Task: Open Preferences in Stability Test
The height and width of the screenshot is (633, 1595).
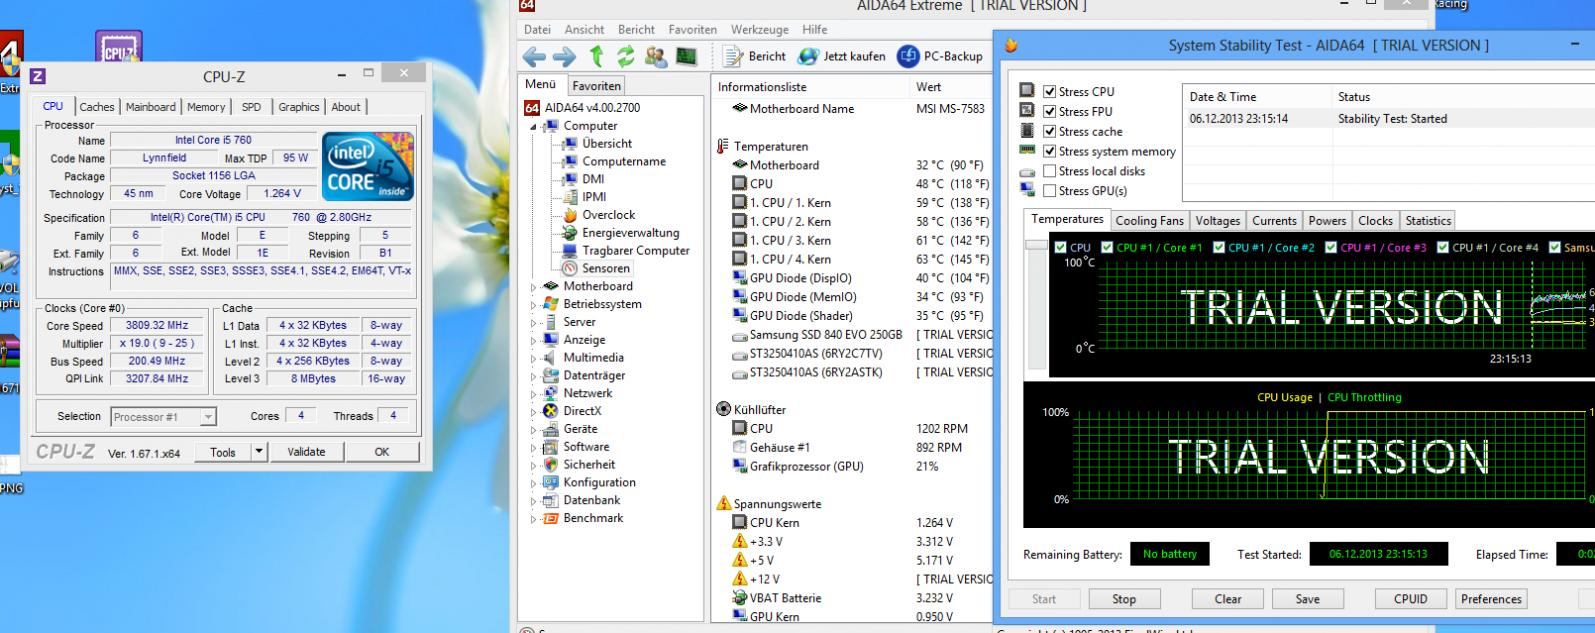Action: click(1491, 599)
